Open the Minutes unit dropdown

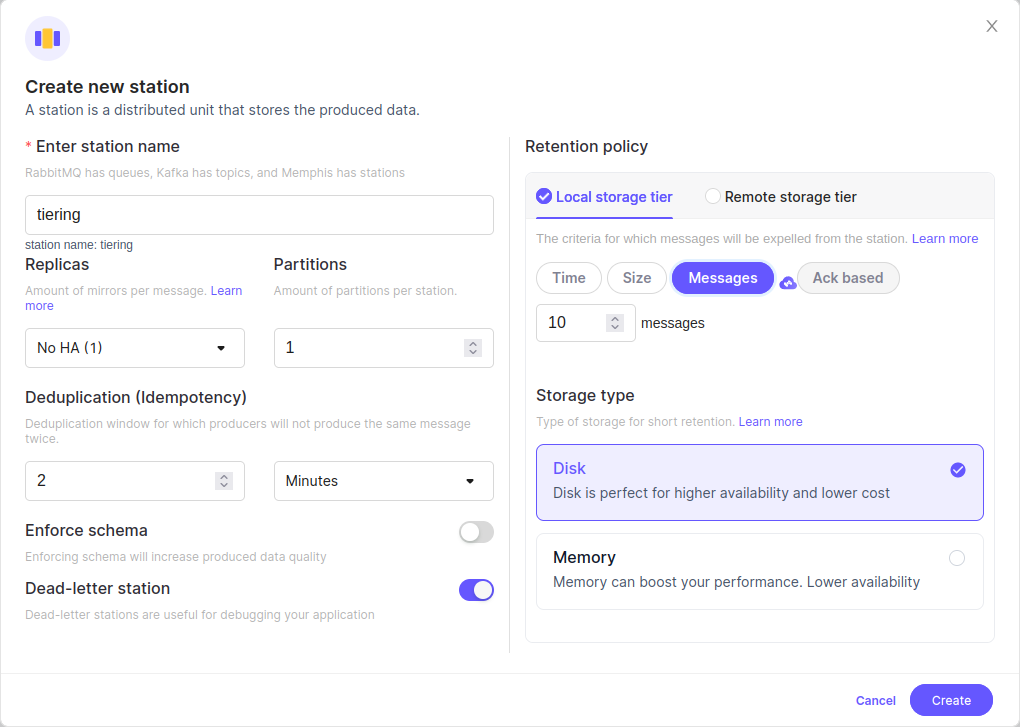click(384, 481)
